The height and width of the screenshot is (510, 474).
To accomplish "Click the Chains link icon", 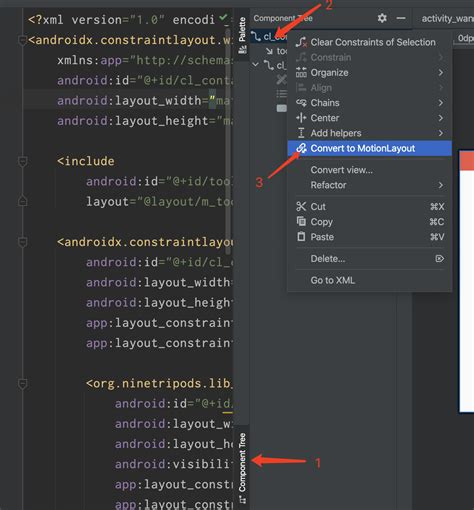I will coord(301,103).
